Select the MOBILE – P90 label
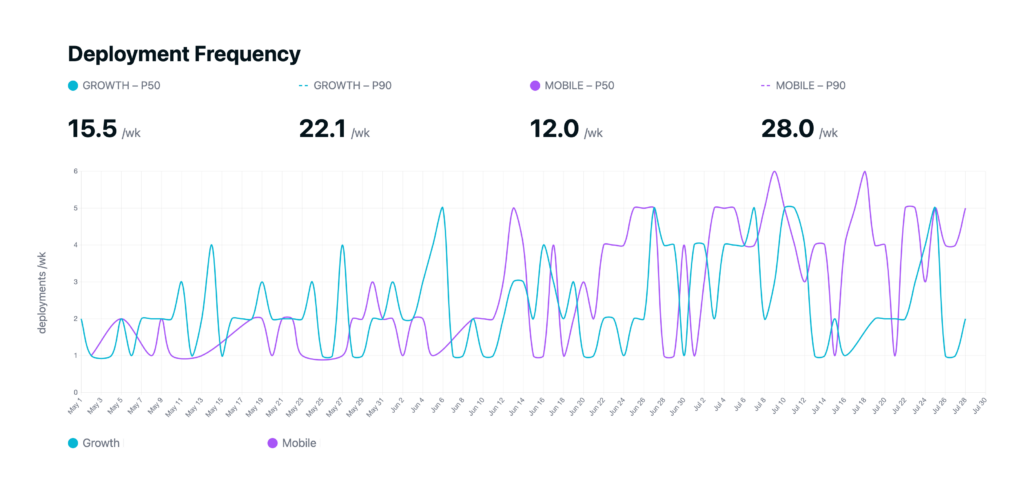This screenshot has width=1024, height=491. point(811,86)
